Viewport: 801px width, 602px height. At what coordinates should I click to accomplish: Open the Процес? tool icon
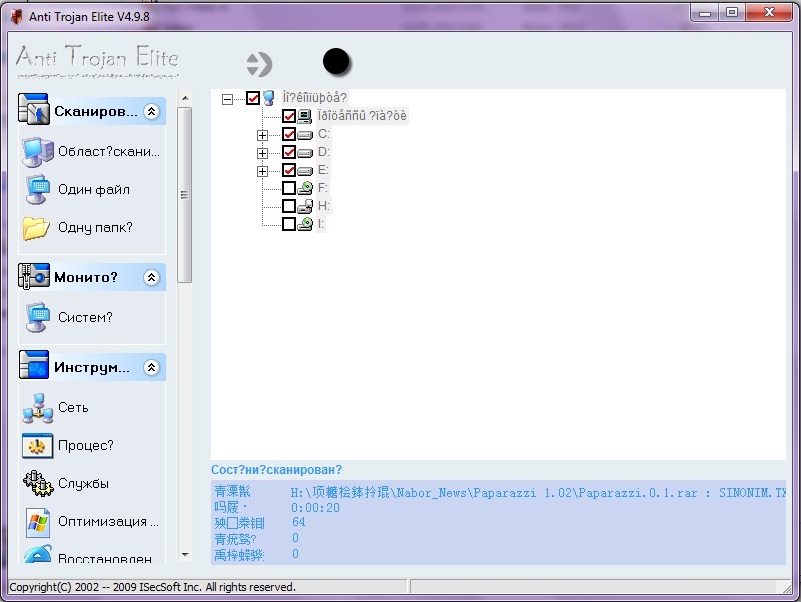[x=37, y=446]
